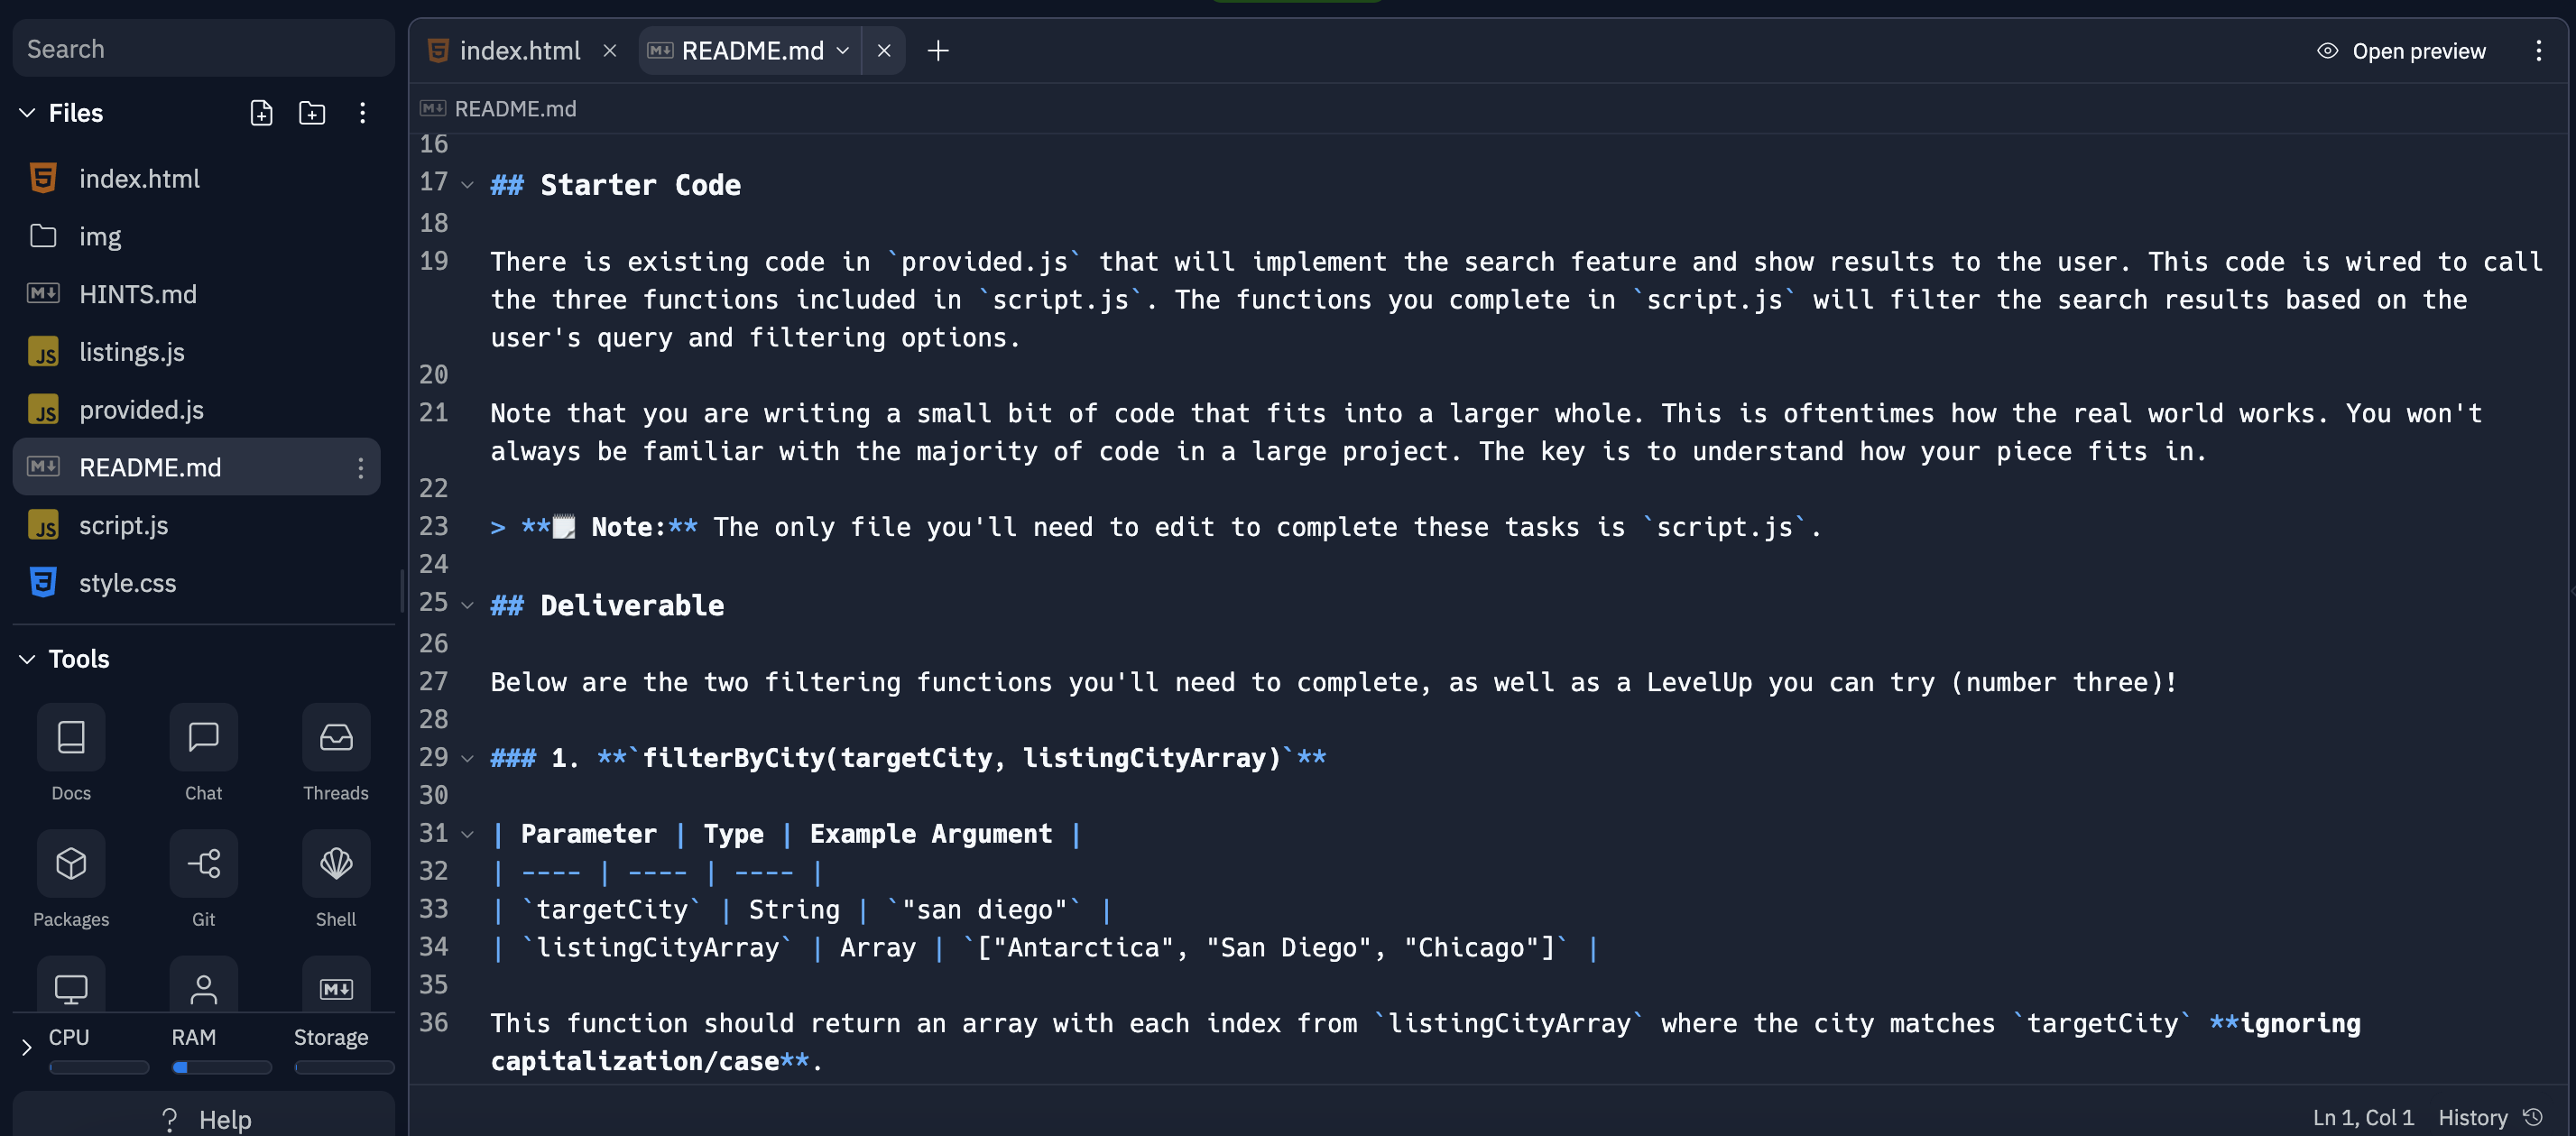Create a new file in the Files panel
2576x1136 pixels.
pyautogui.click(x=261, y=113)
